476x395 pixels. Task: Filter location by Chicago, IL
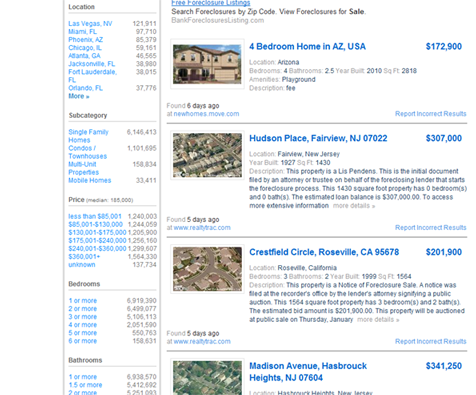(x=85, y=48)
